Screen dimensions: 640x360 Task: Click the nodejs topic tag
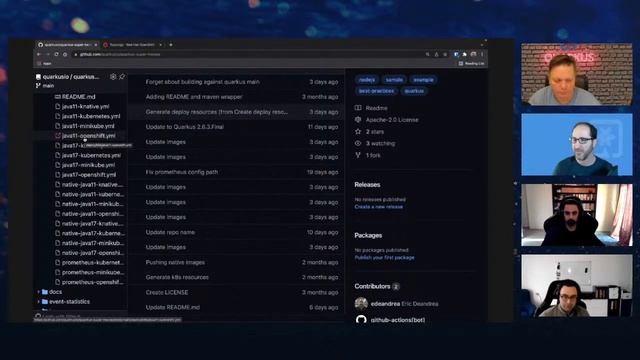click(367, 80)
